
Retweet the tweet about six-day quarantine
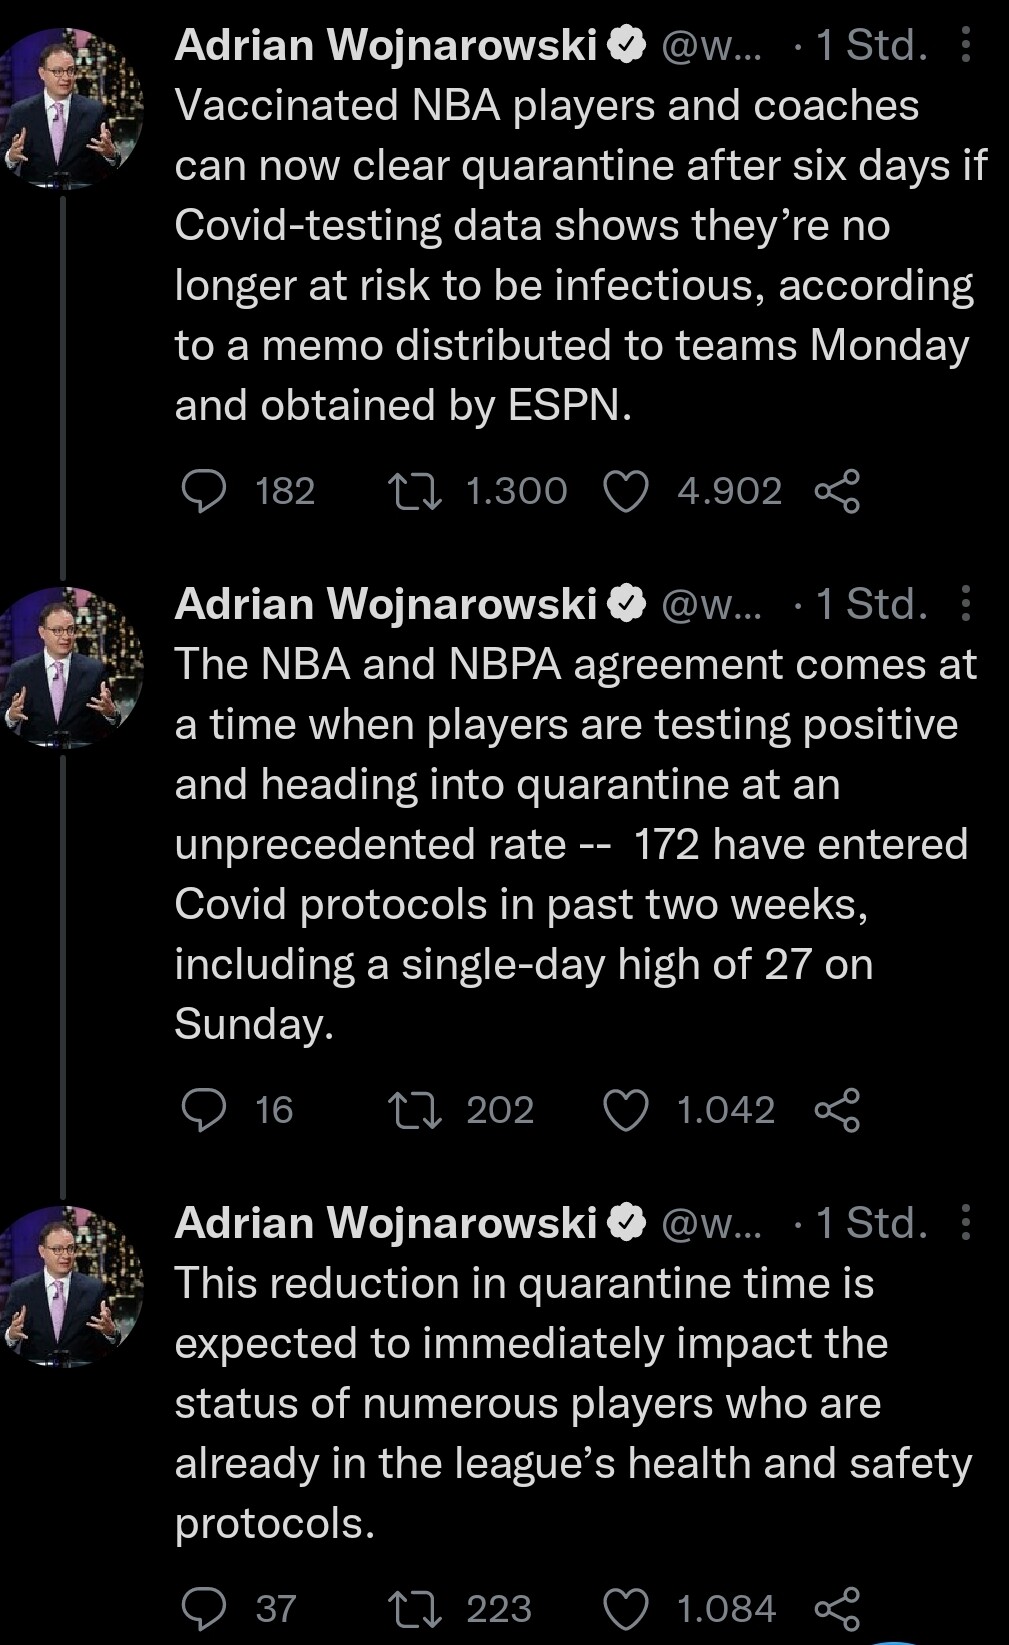tap(415, 491)
